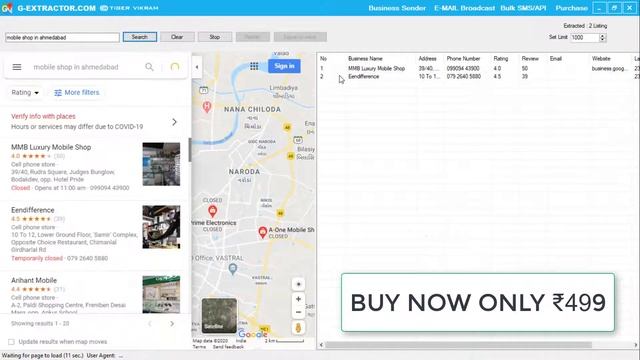The width and height of the screenshot is (640, 360).
Task: Click the map zoom out minus button
Action: pyautogui.click(x=298, y=312)
